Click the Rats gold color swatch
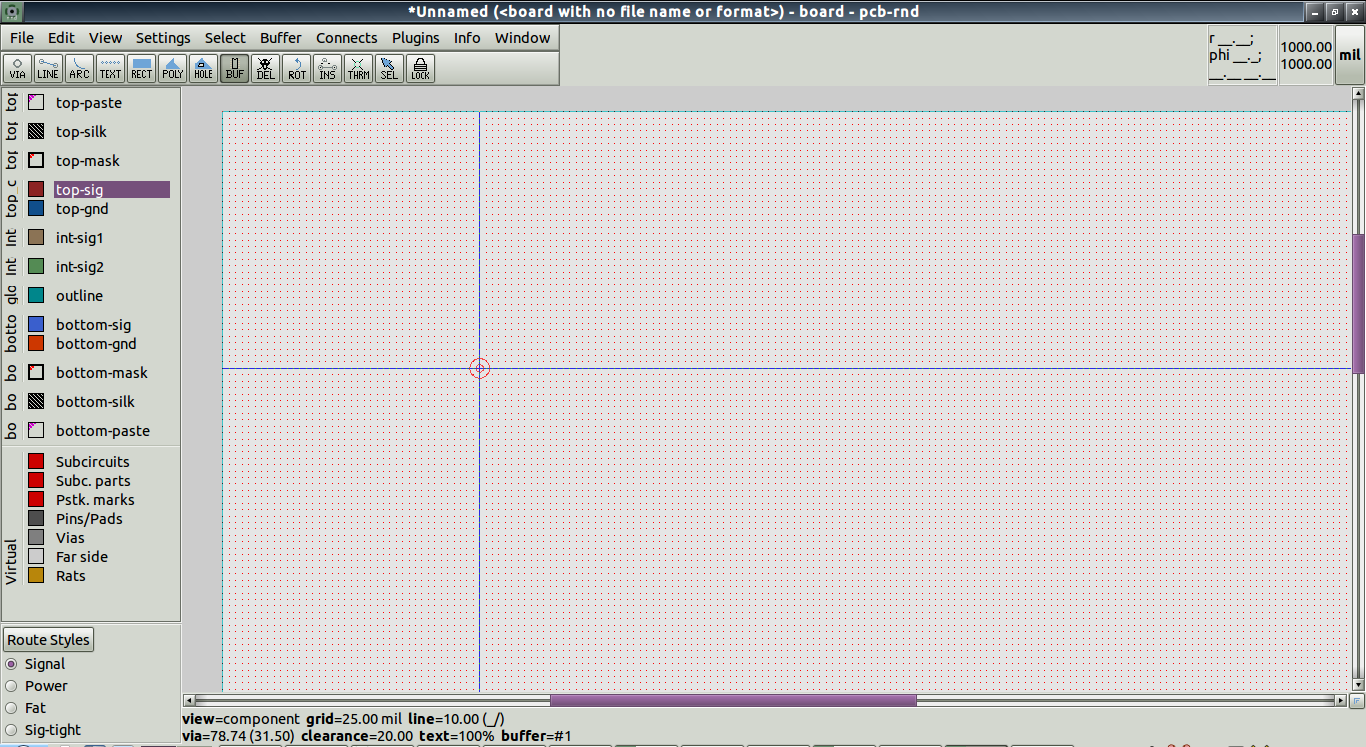This screenshot has width=1366, height=747. [36, 575]
